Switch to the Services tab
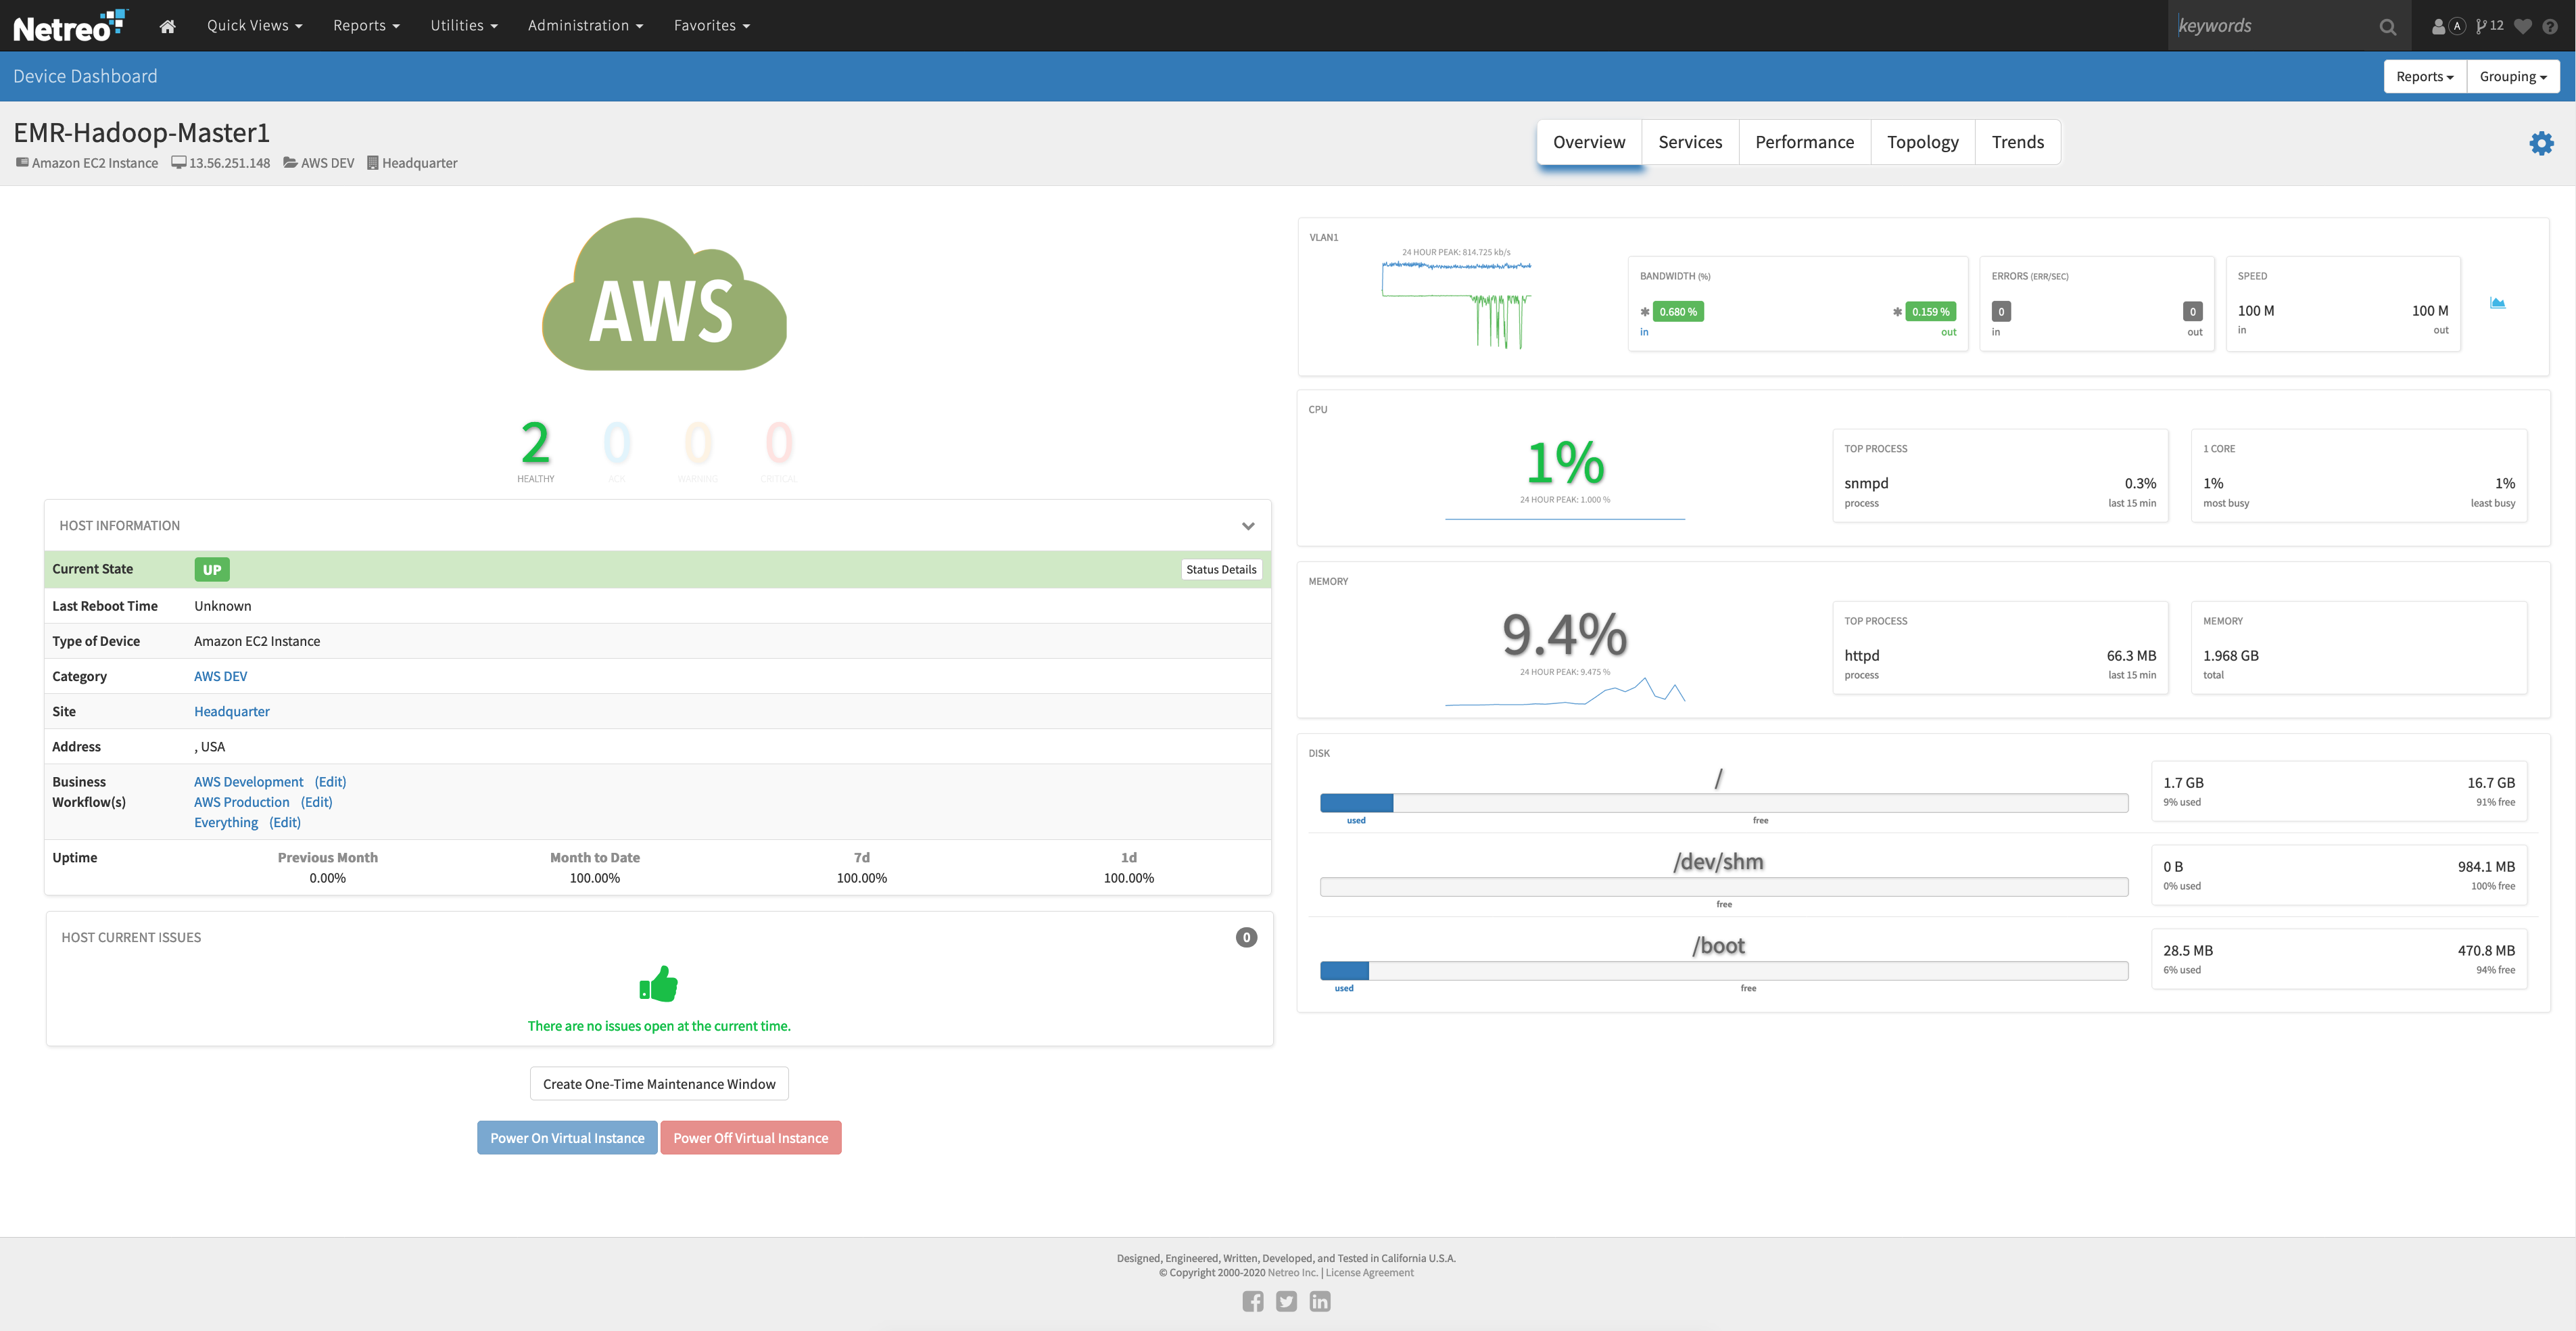 [x=1690, y=142]
